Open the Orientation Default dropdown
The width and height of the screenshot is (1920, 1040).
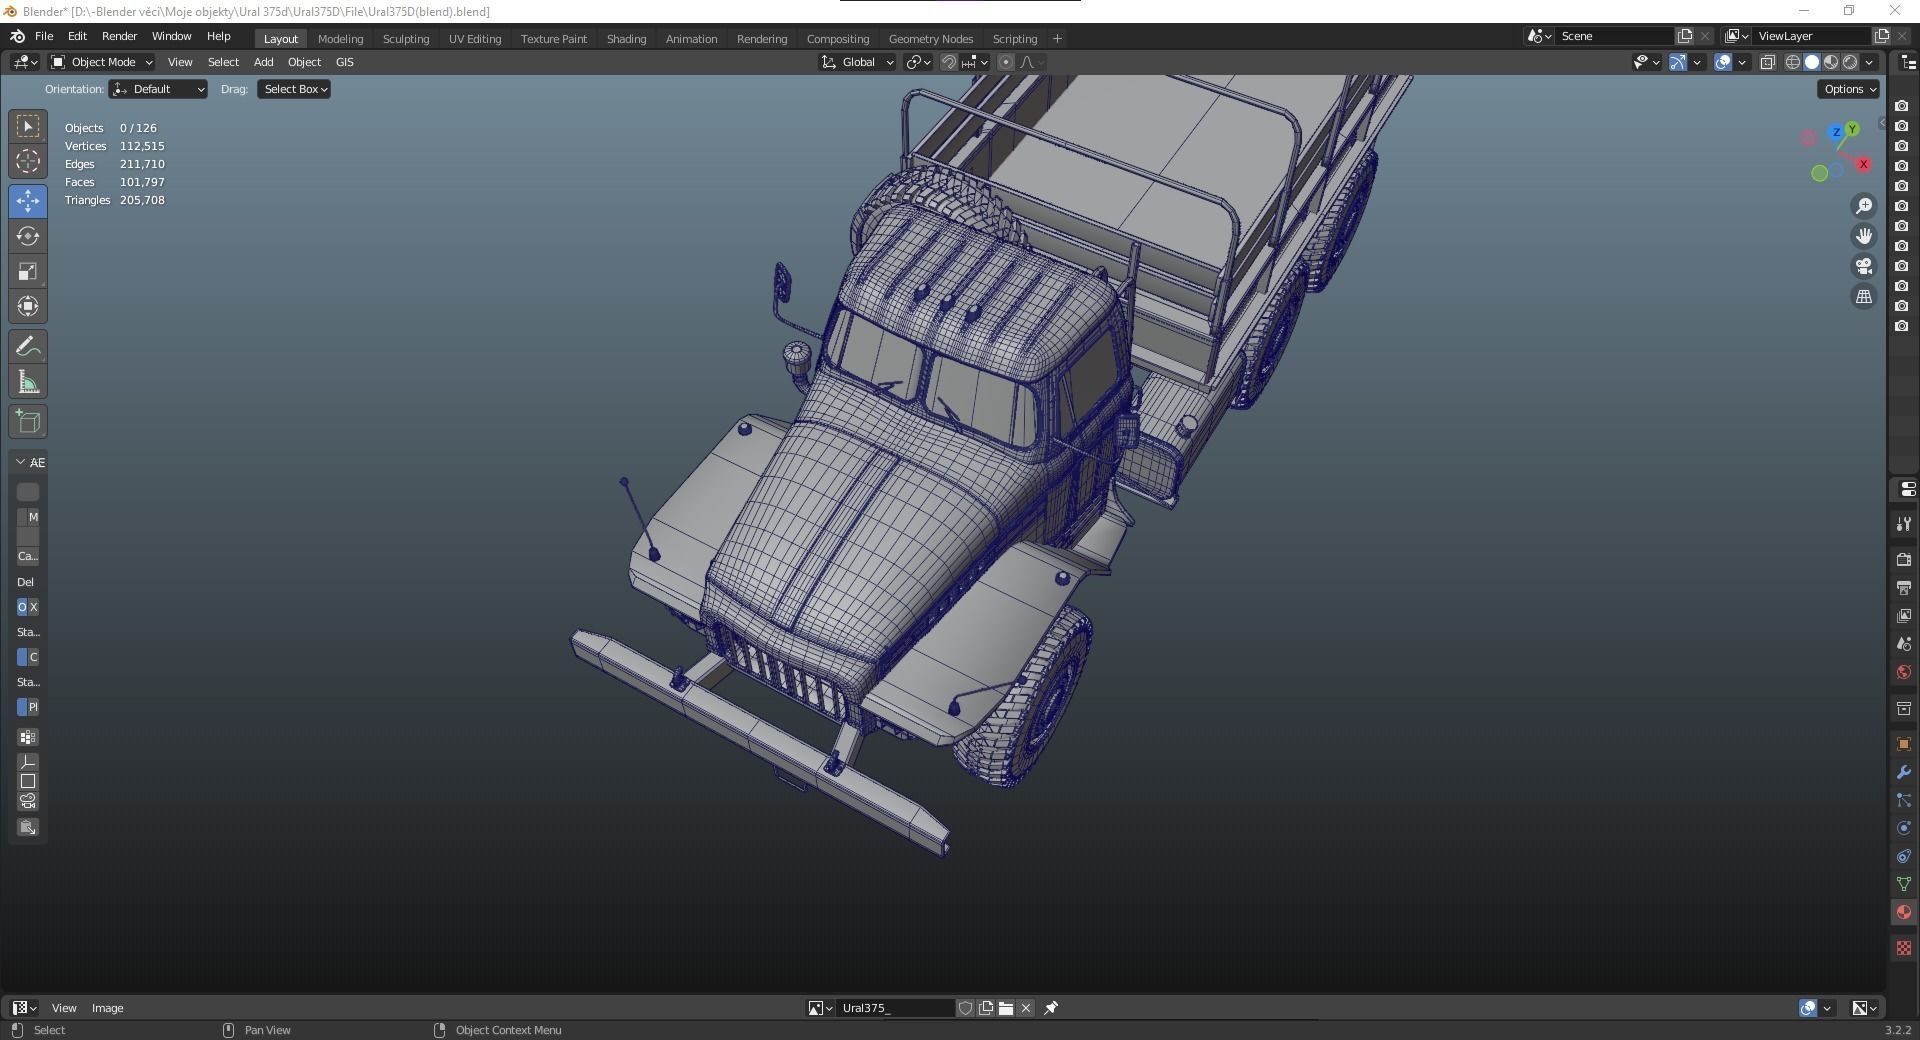click(x=158, y=89)
